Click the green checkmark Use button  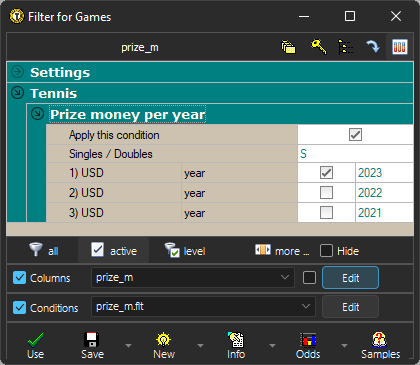coord(35,346)
